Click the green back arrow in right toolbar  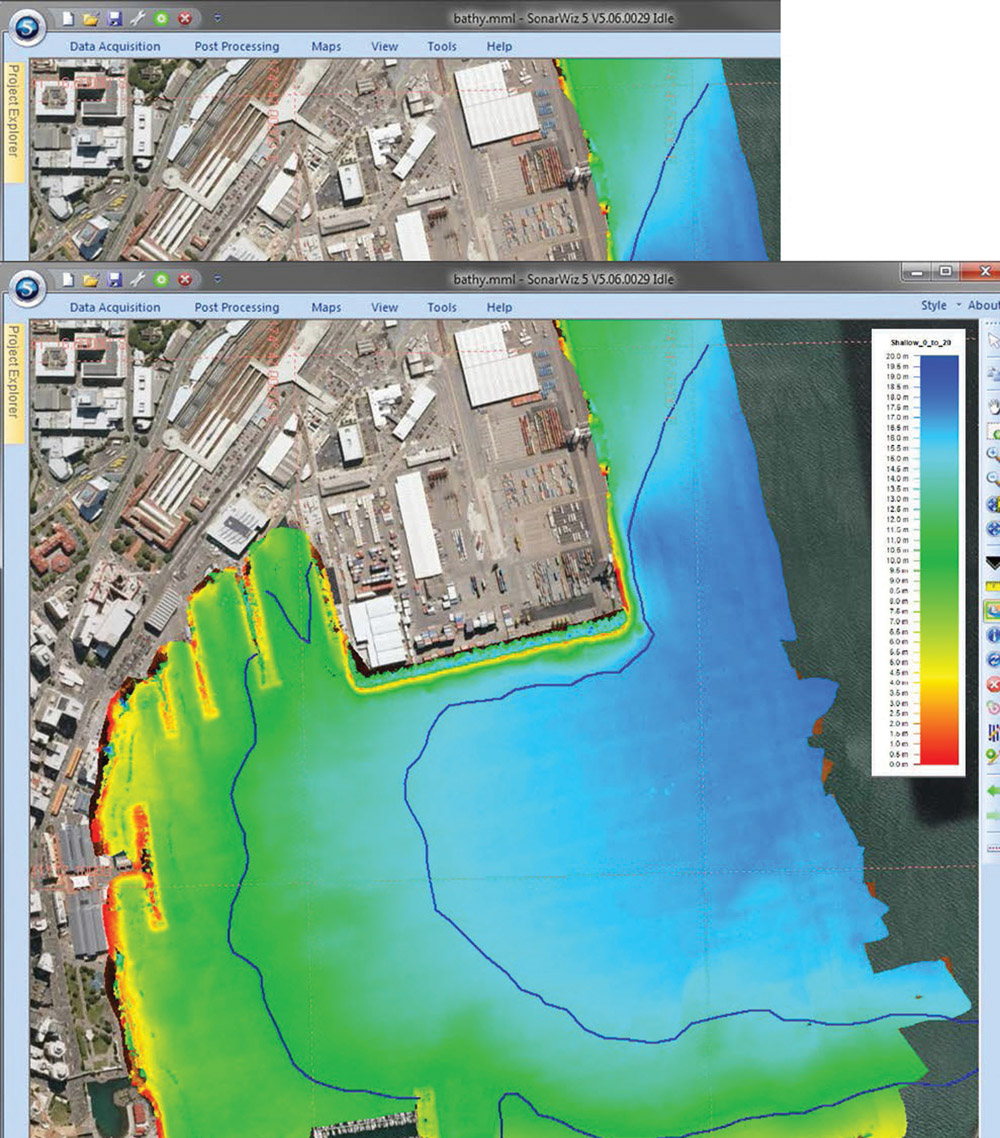[x=993, y=791]
